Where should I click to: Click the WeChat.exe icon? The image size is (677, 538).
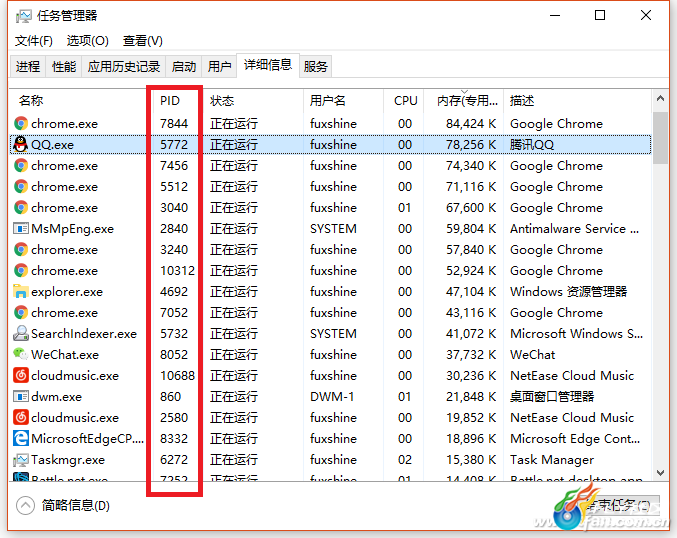pyautogui.click(x=21, y=354)
